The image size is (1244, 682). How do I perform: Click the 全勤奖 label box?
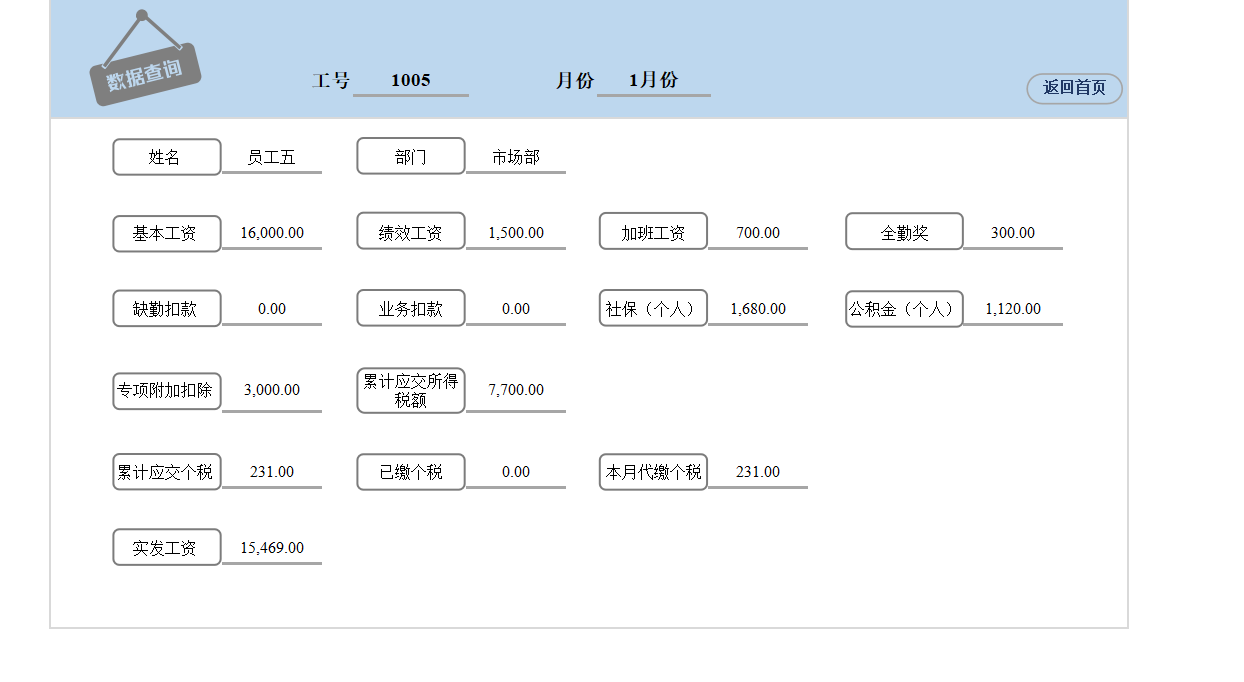click(904, 231)
